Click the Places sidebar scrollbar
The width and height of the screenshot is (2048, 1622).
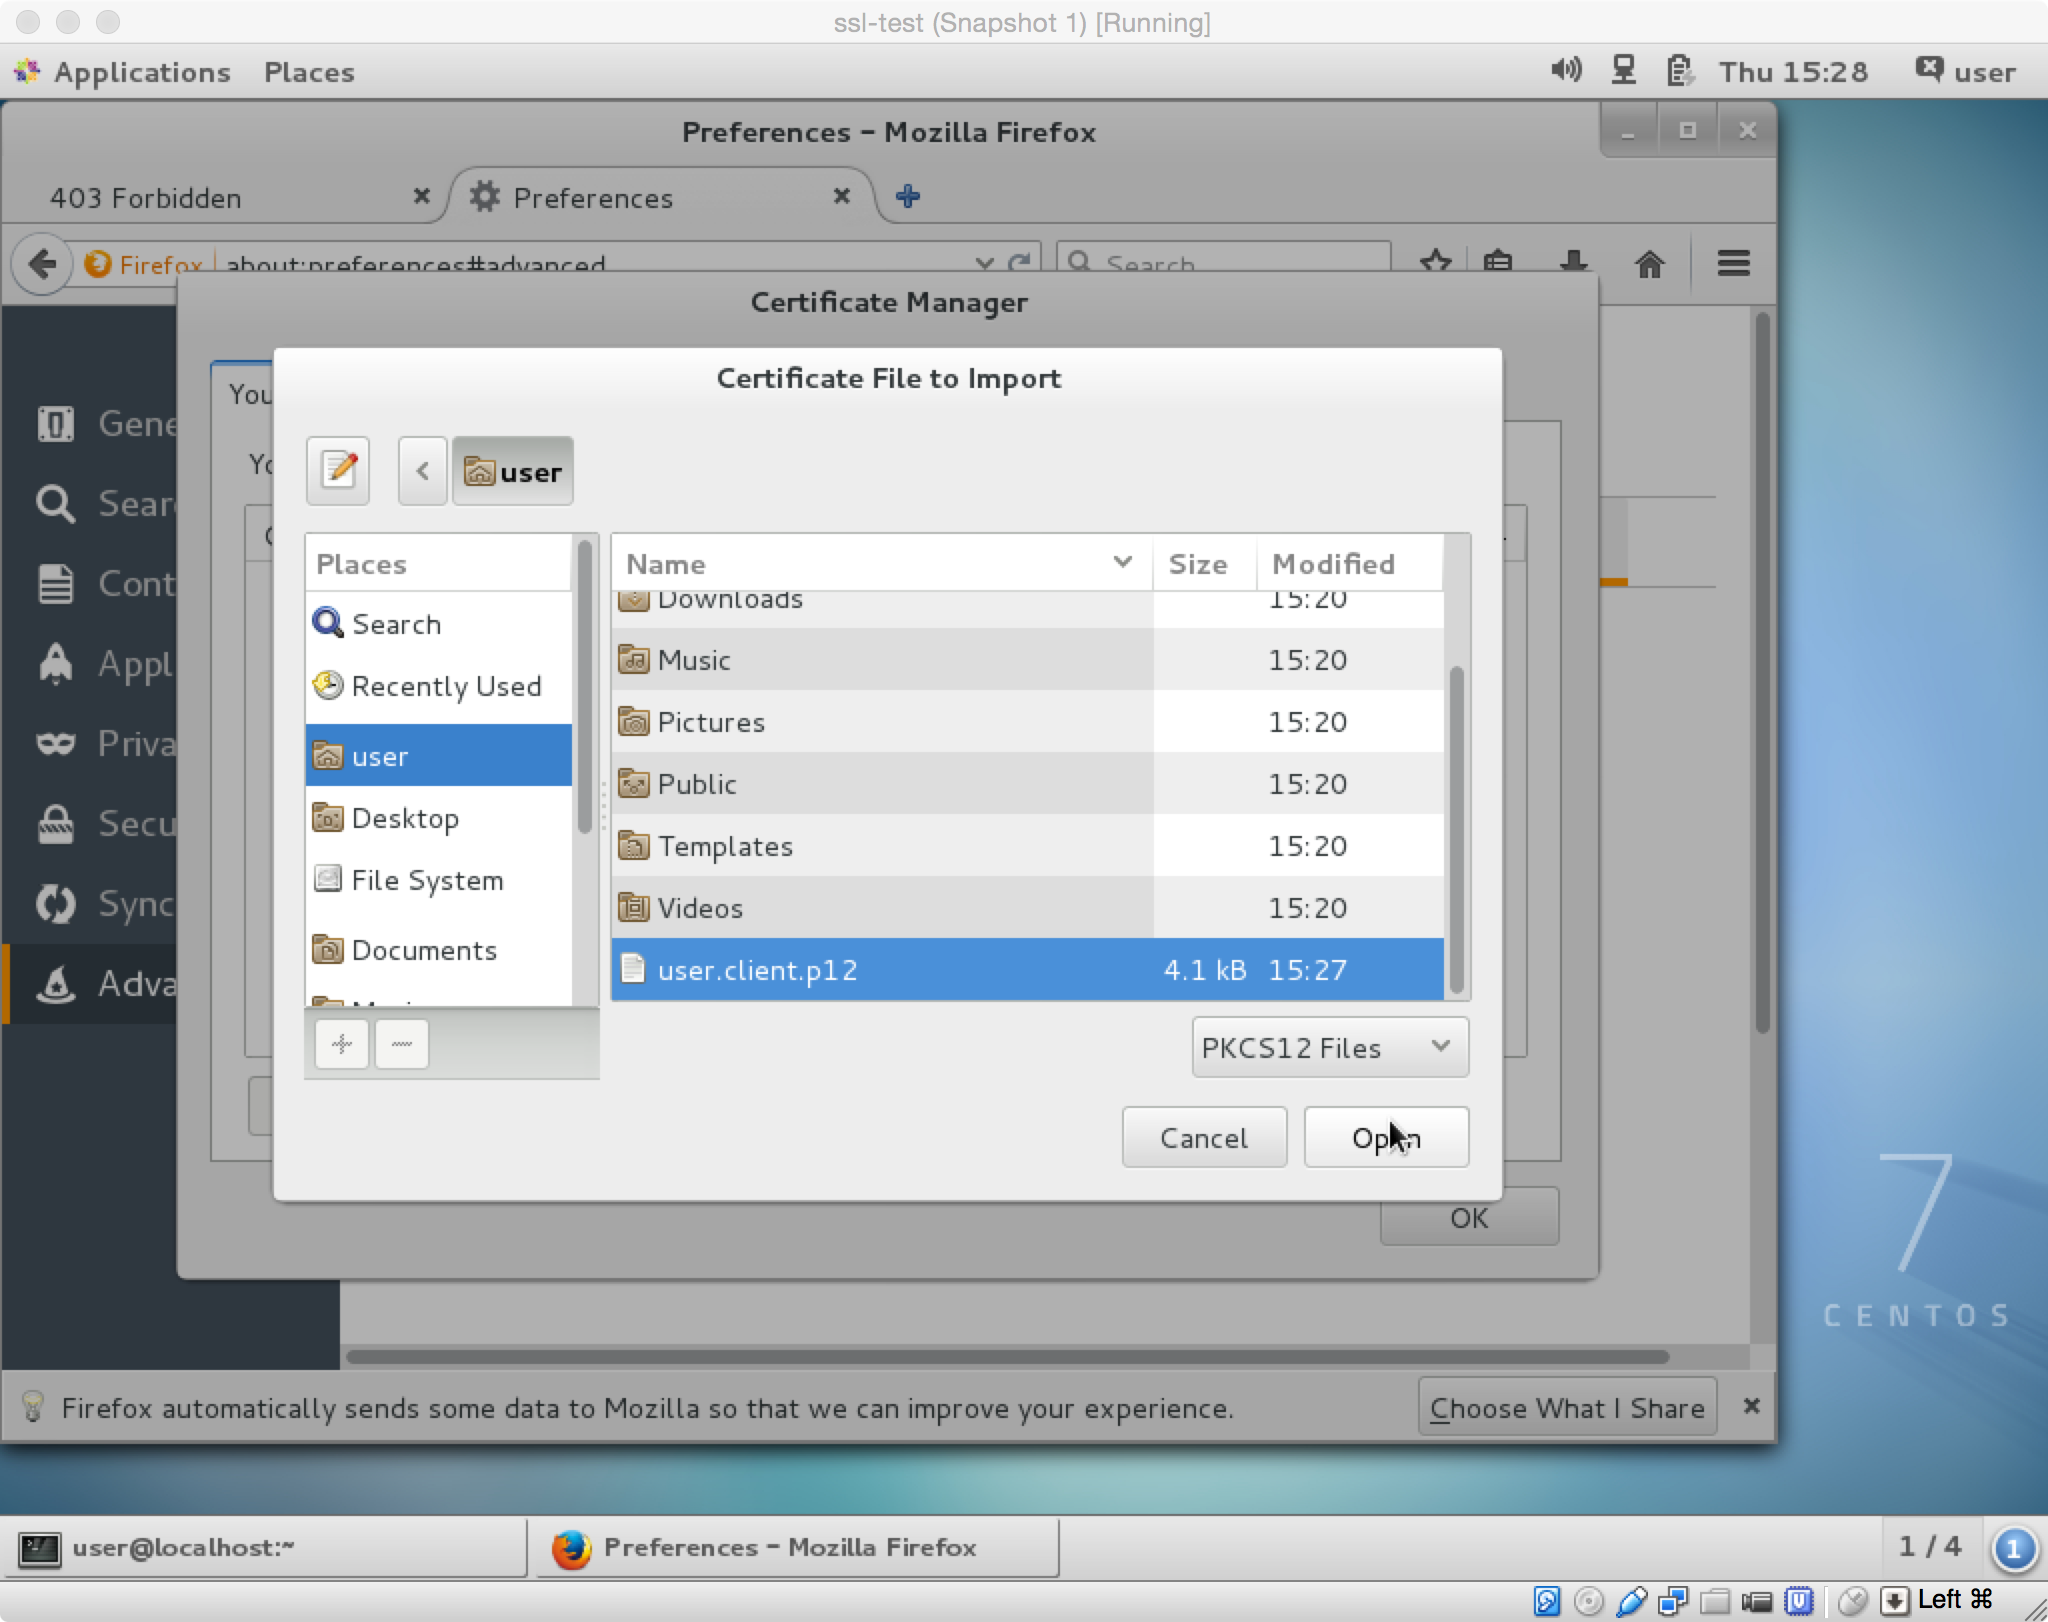tap(585, 686)
